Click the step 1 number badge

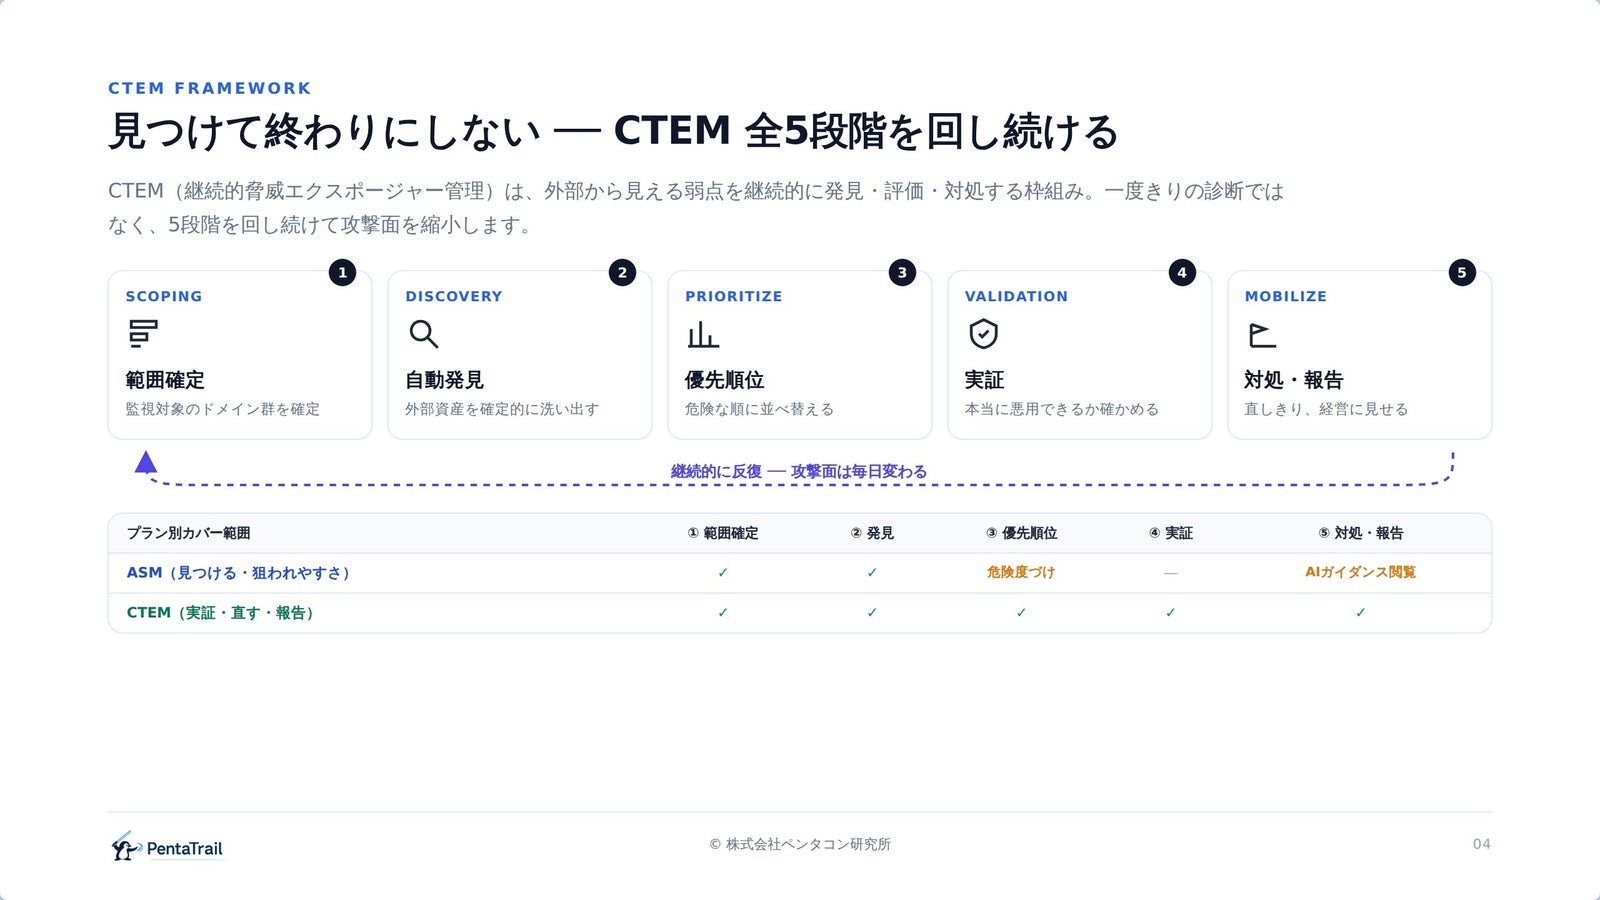click(x=342, y=272)
